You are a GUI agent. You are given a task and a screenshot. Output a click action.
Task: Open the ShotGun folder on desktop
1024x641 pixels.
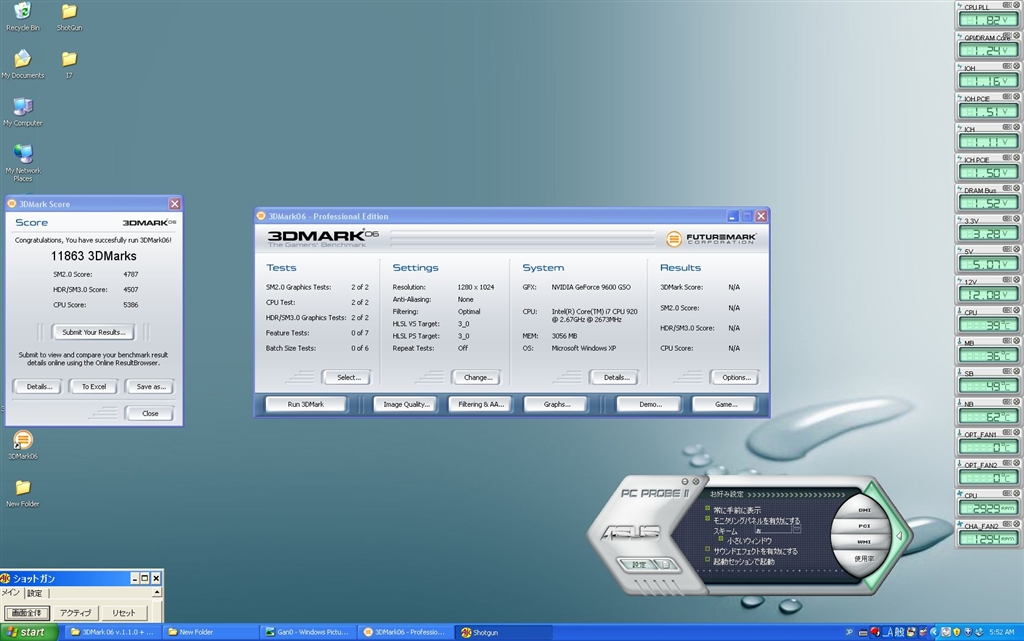(x=69, y=13)
